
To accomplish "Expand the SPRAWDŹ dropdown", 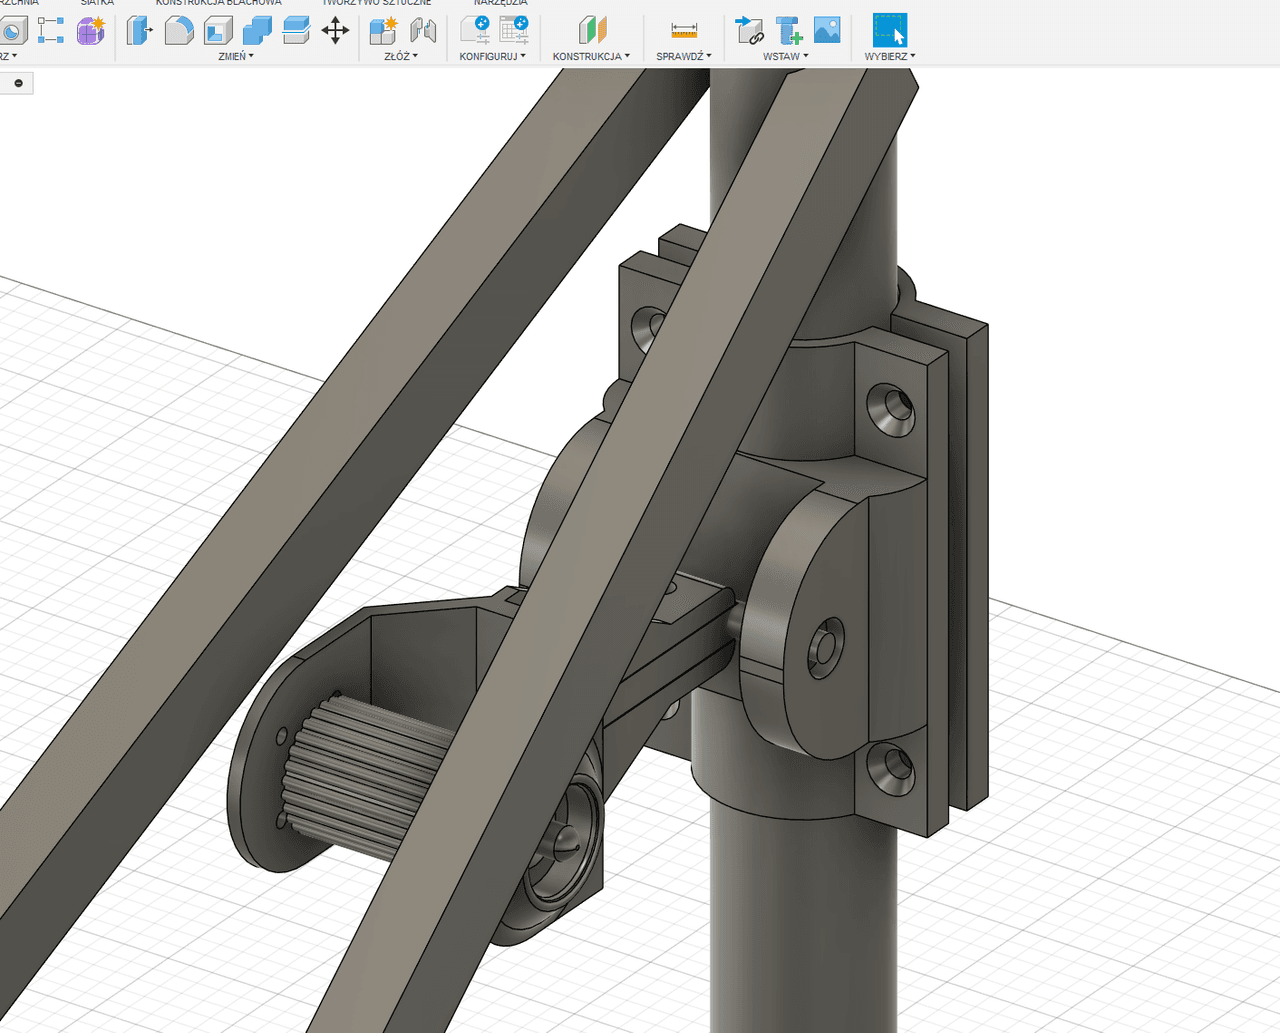I will pyautogui.click(x=684, y=56).
